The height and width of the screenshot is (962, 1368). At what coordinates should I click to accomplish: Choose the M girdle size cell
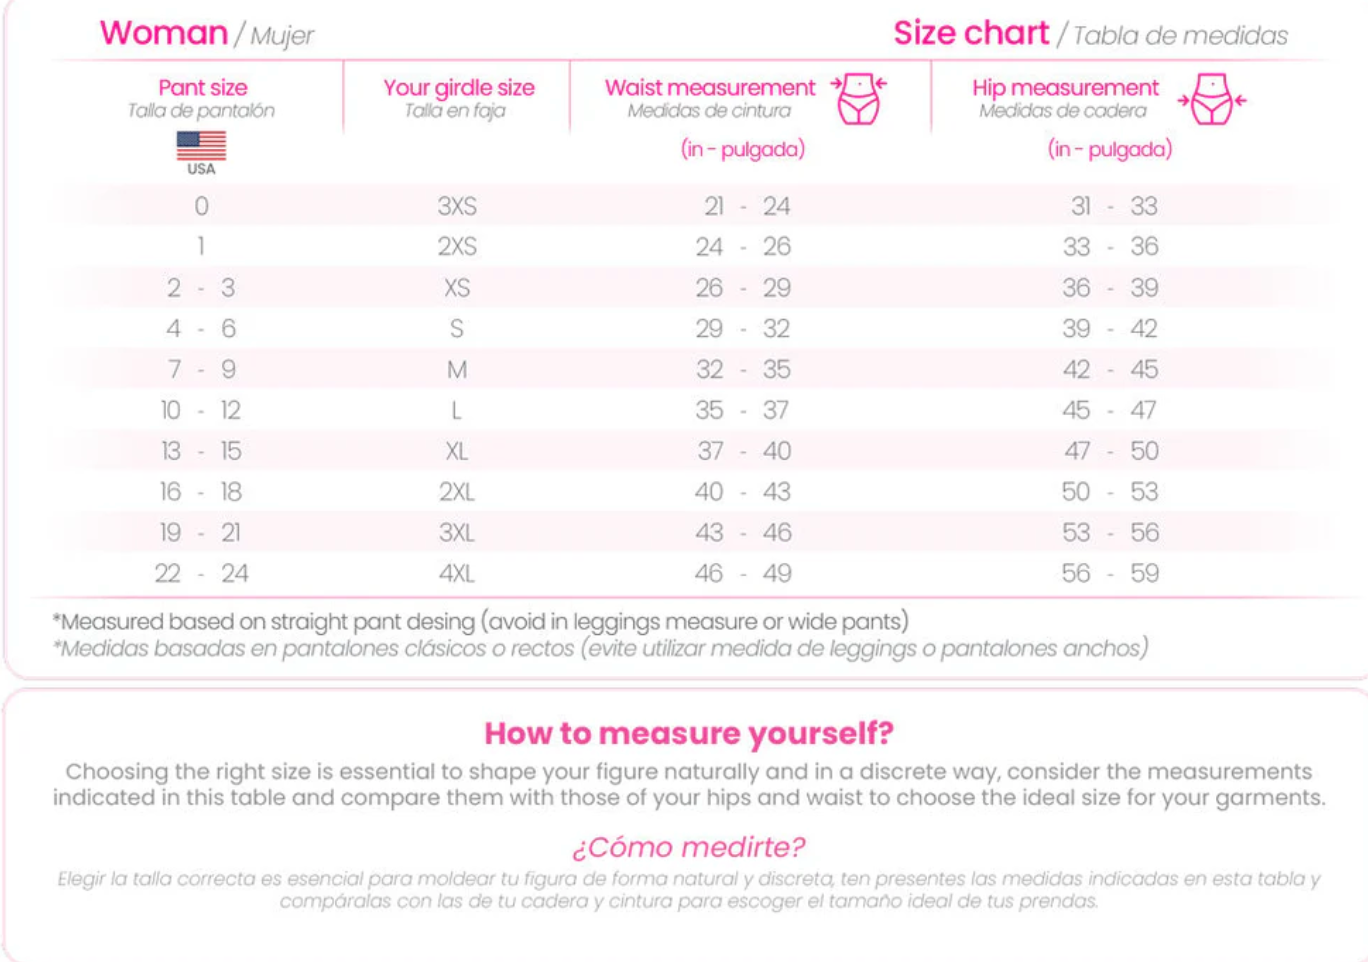[x=457, y=370]
